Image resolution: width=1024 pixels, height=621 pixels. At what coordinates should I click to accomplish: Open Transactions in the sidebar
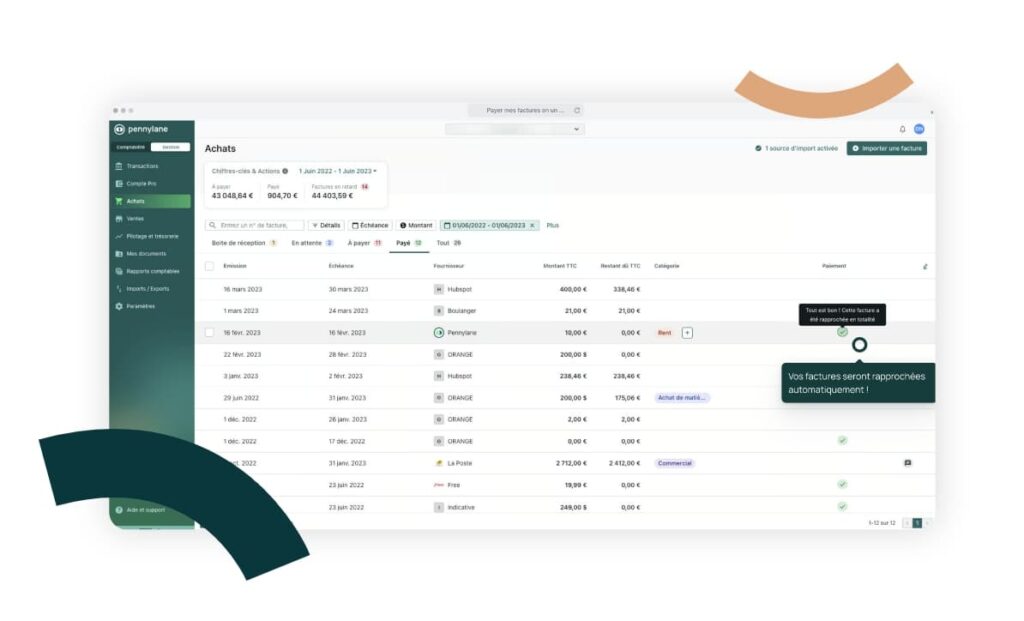[x=142, y=166]
